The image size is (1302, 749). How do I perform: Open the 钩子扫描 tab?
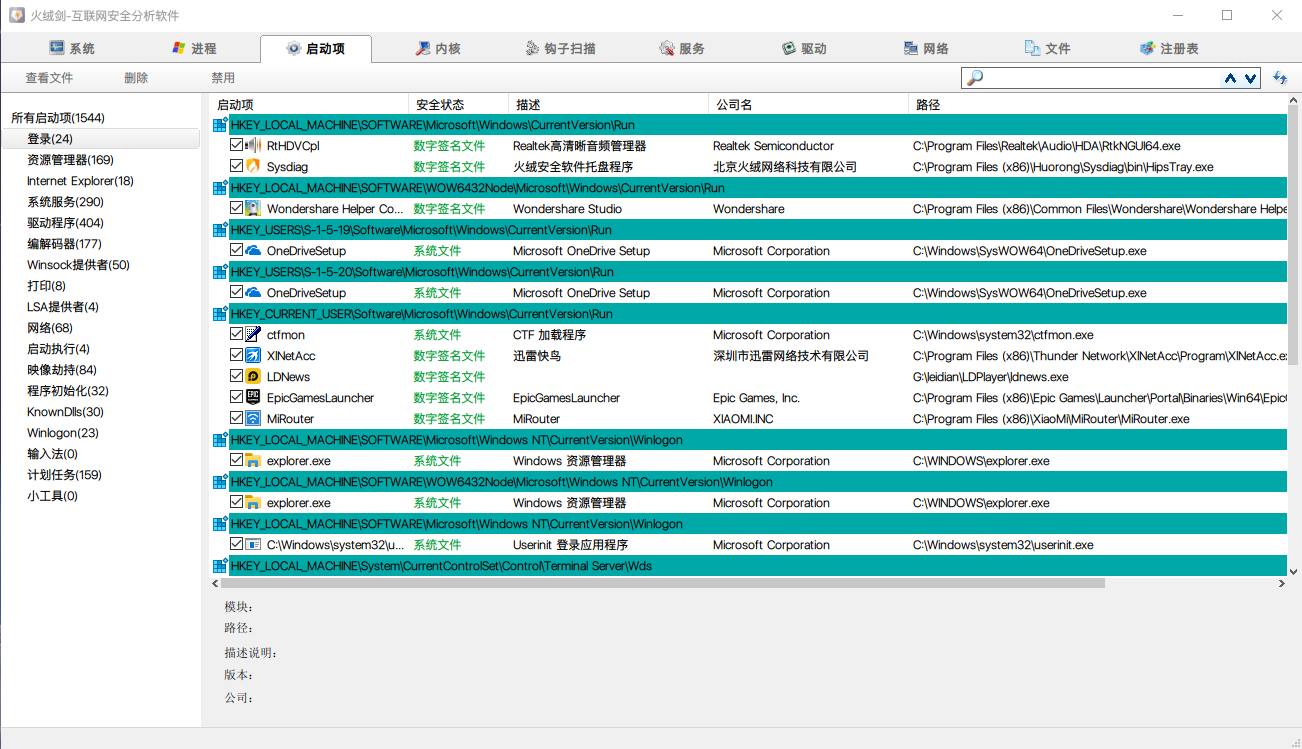coord(560,48)
